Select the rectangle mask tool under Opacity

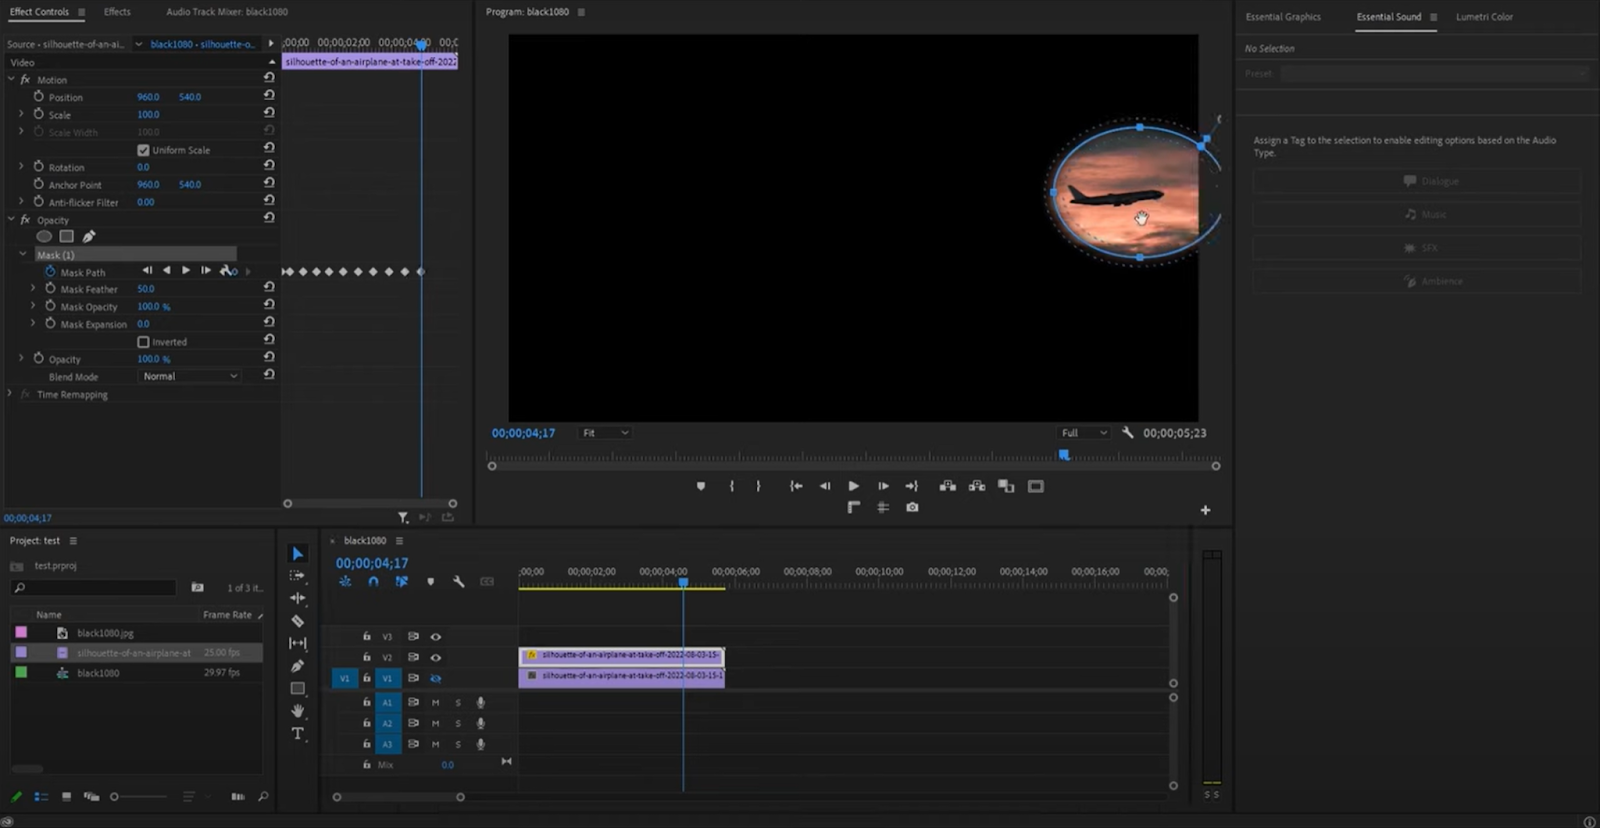[66, 237]
